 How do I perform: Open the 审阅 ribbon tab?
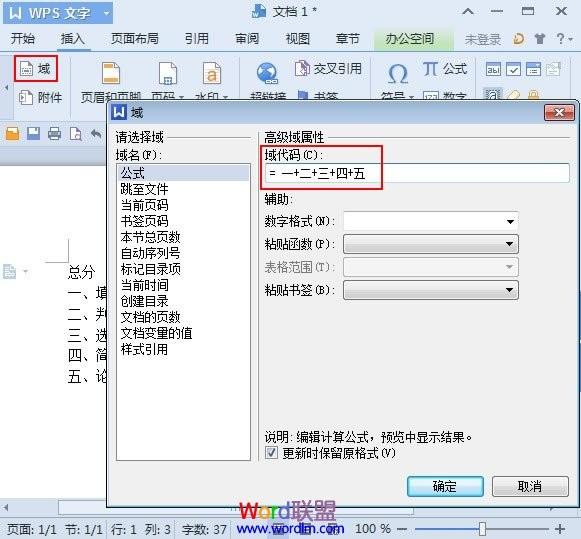tap(247, 39)
